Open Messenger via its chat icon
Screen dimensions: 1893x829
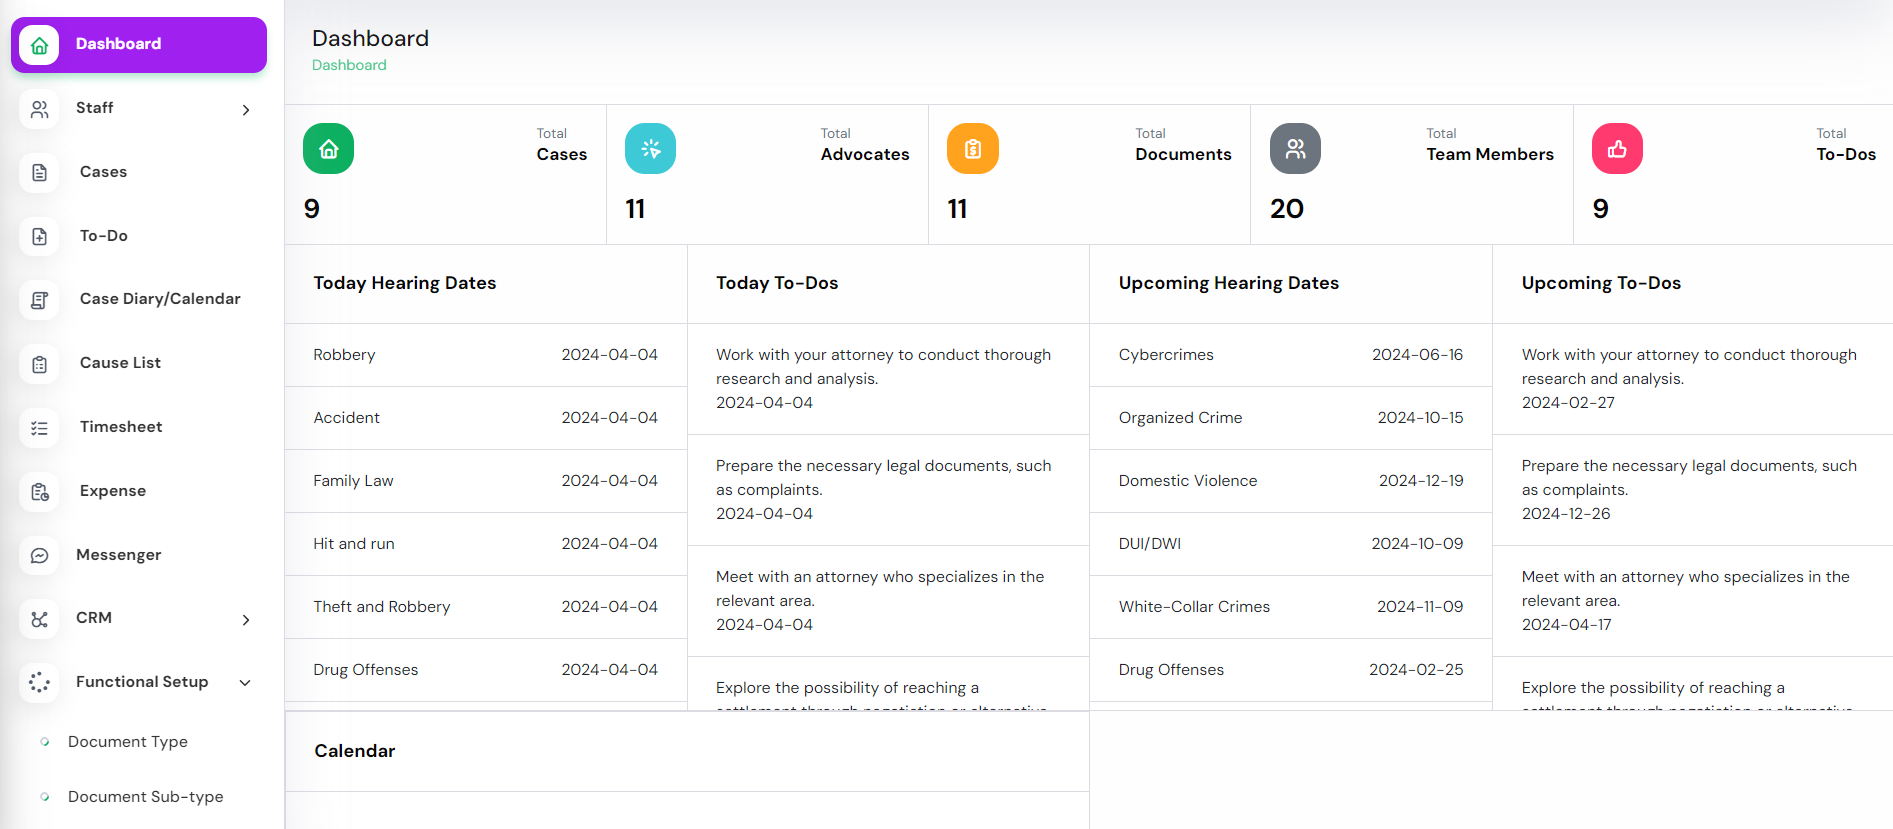click(40, 555)
